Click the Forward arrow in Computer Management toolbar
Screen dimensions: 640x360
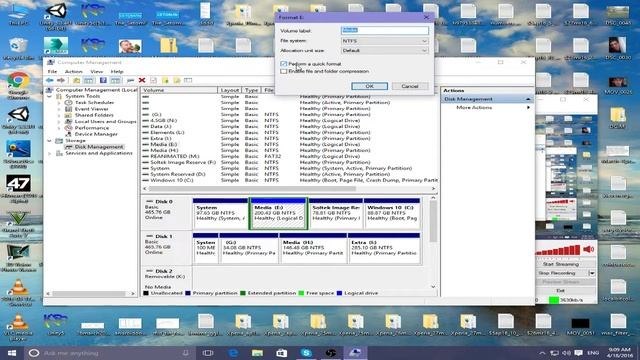pos(61,80)
